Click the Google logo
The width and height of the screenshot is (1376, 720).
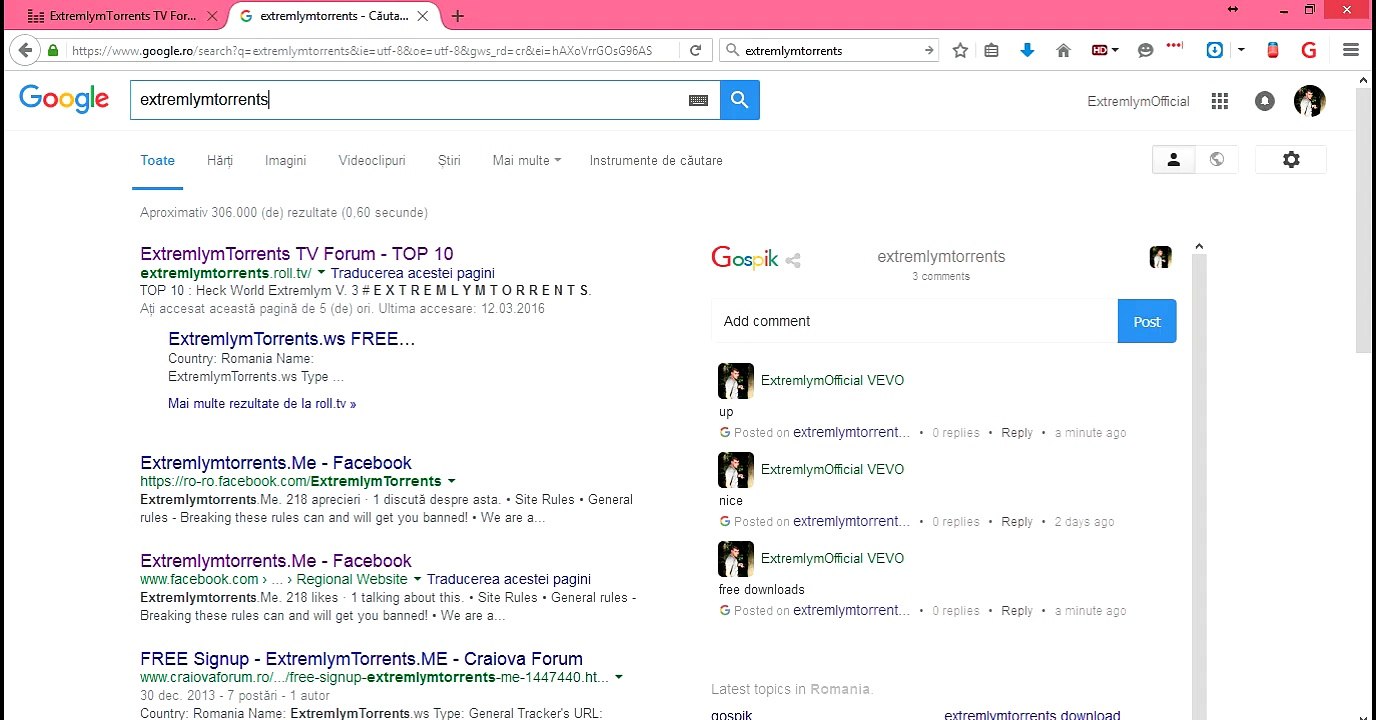click(x=64, y=99)
